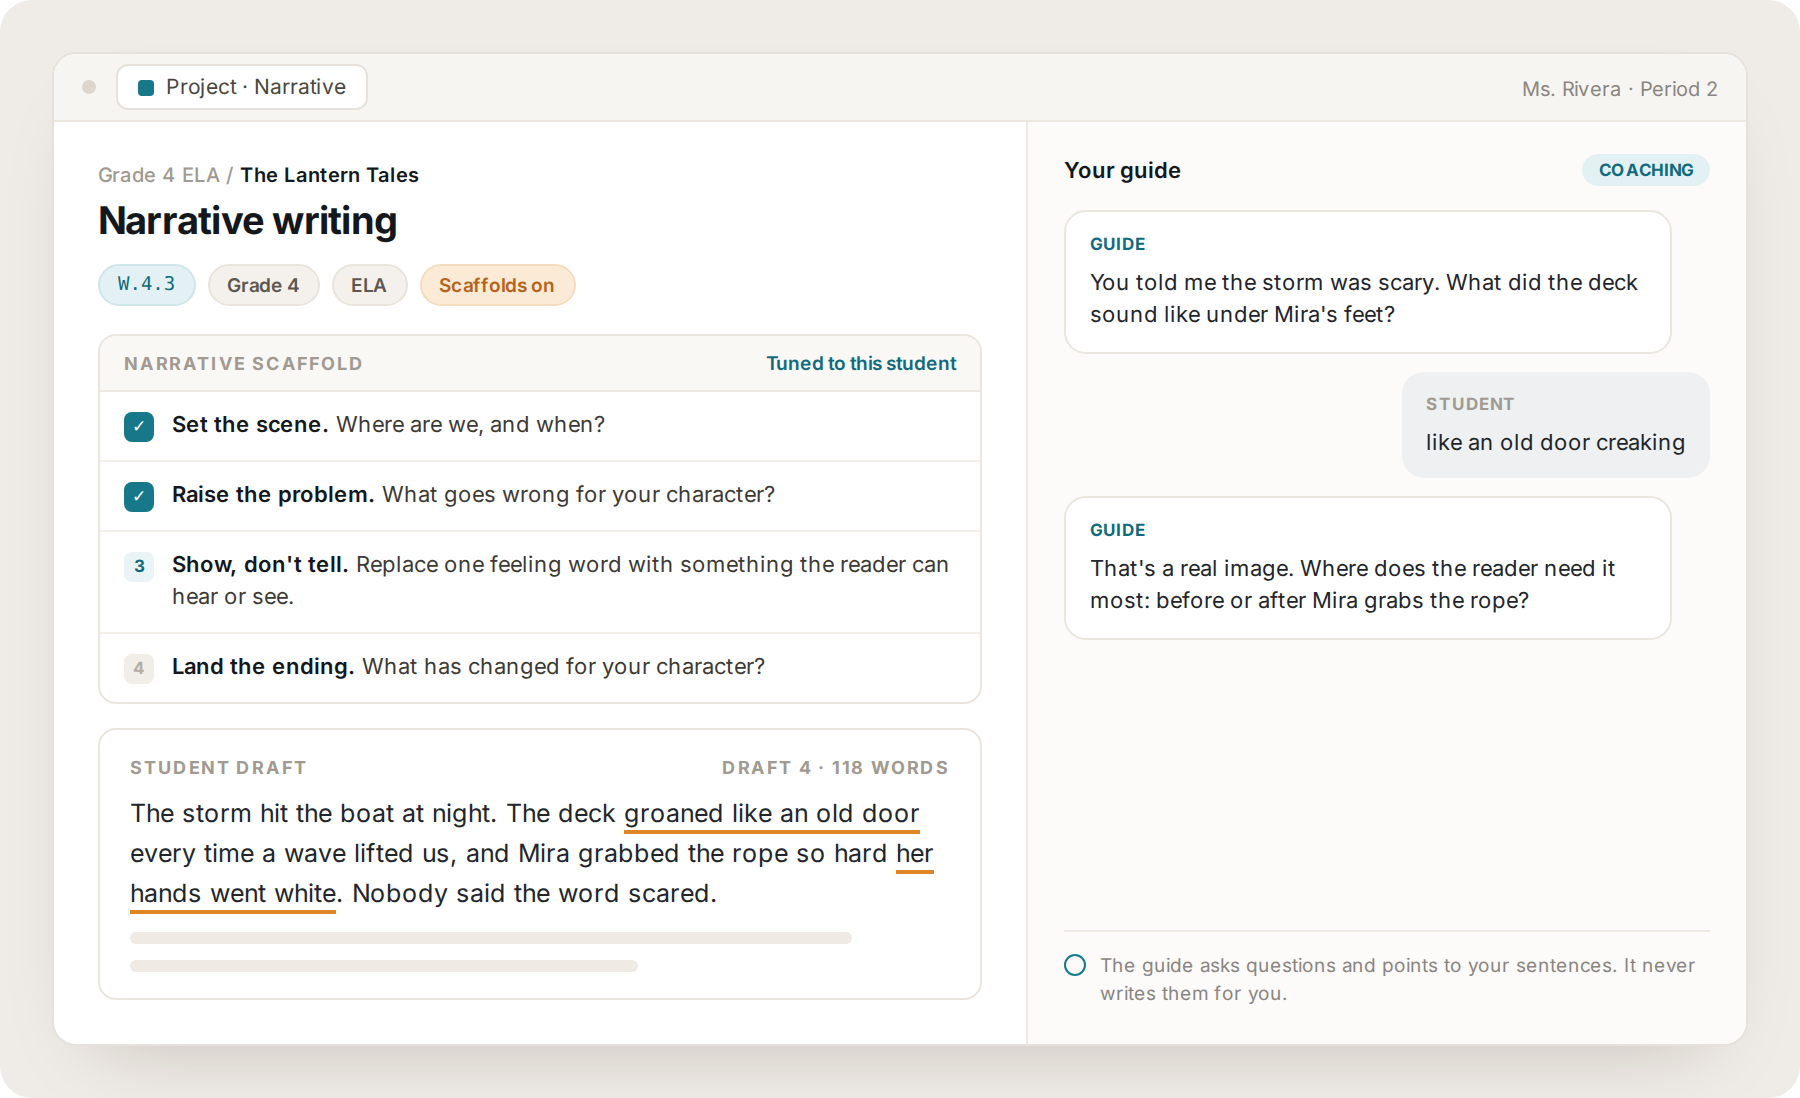Select the Land the ending step text

point(468,667)
